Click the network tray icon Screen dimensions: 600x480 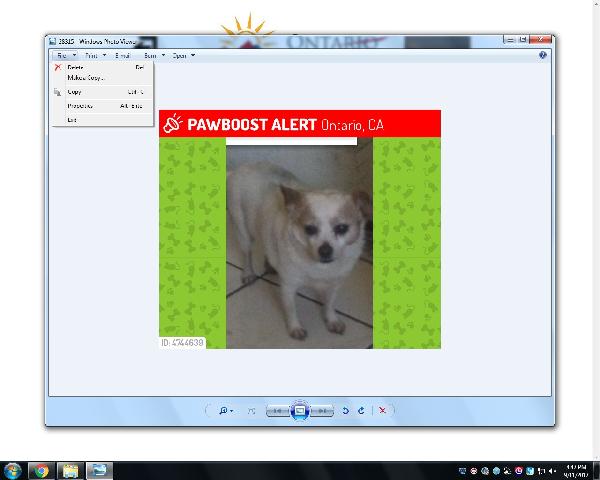(x=541, y=471)
